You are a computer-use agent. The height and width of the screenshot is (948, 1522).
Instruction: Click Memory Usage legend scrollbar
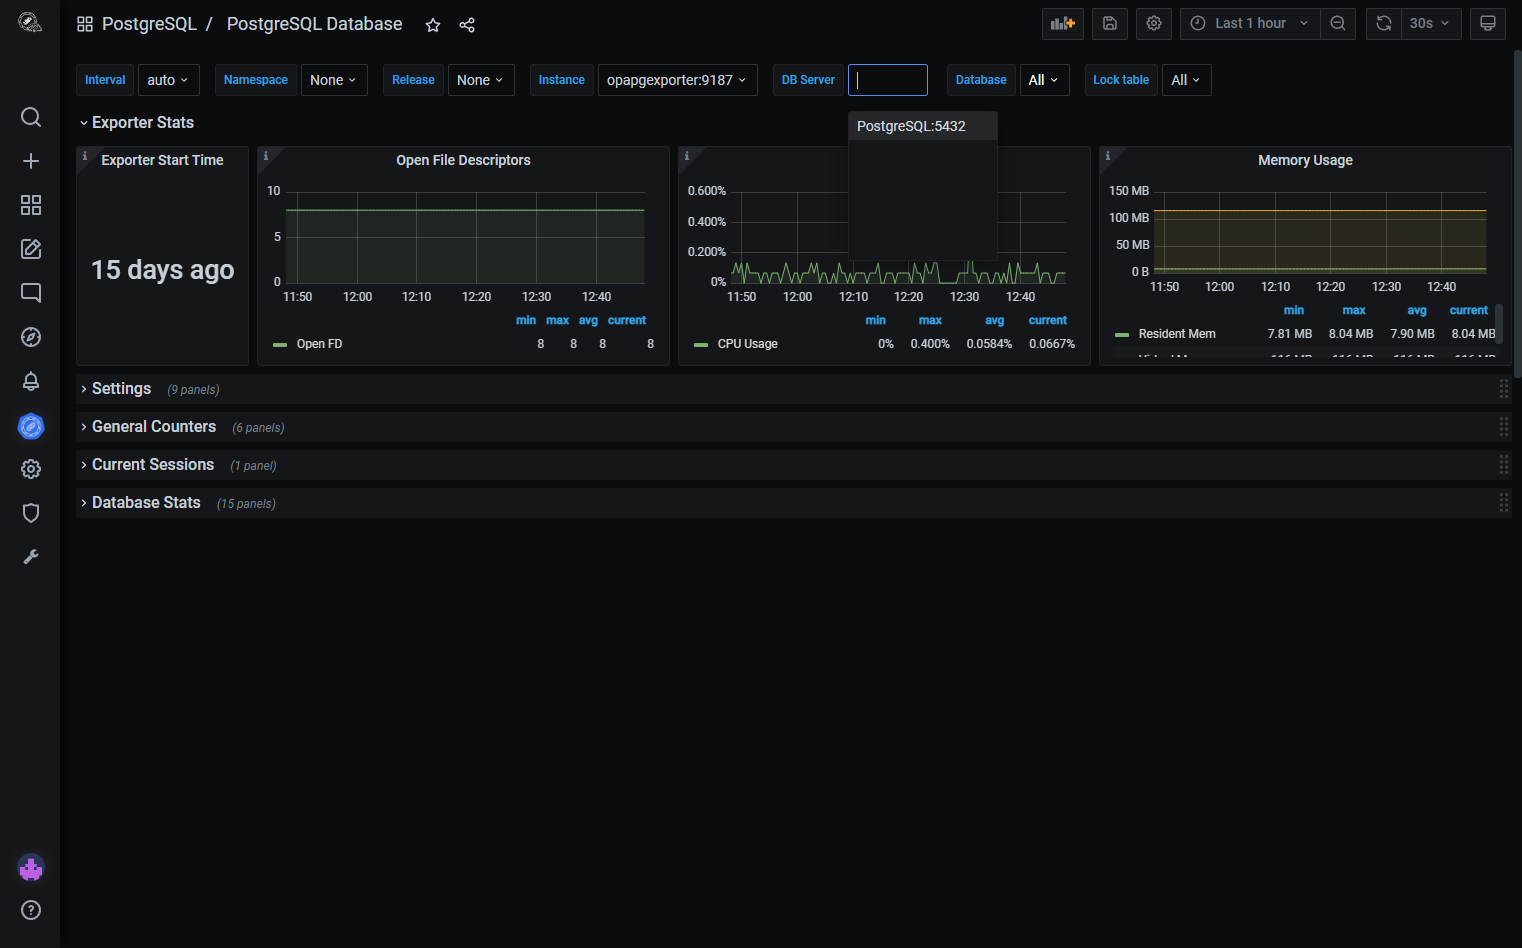pos(1499,324)
